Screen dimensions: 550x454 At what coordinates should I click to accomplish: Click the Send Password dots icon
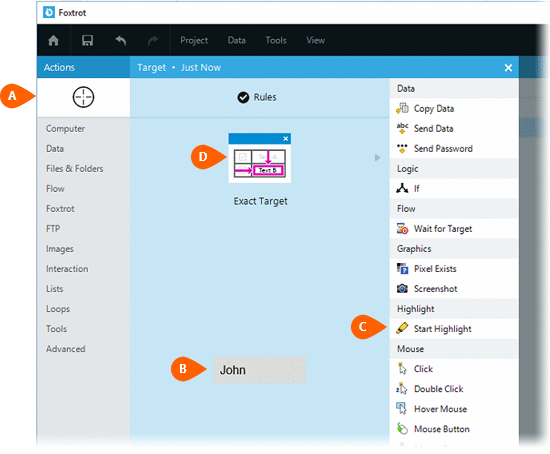402,148
